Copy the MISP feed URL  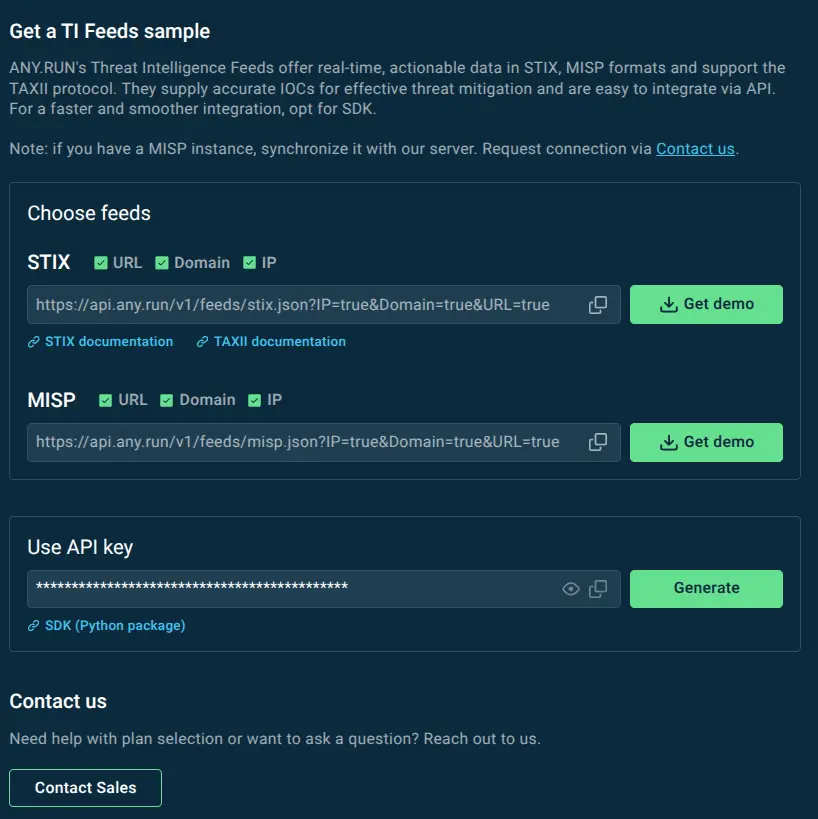pyautogui.click(x=598, y=442)
